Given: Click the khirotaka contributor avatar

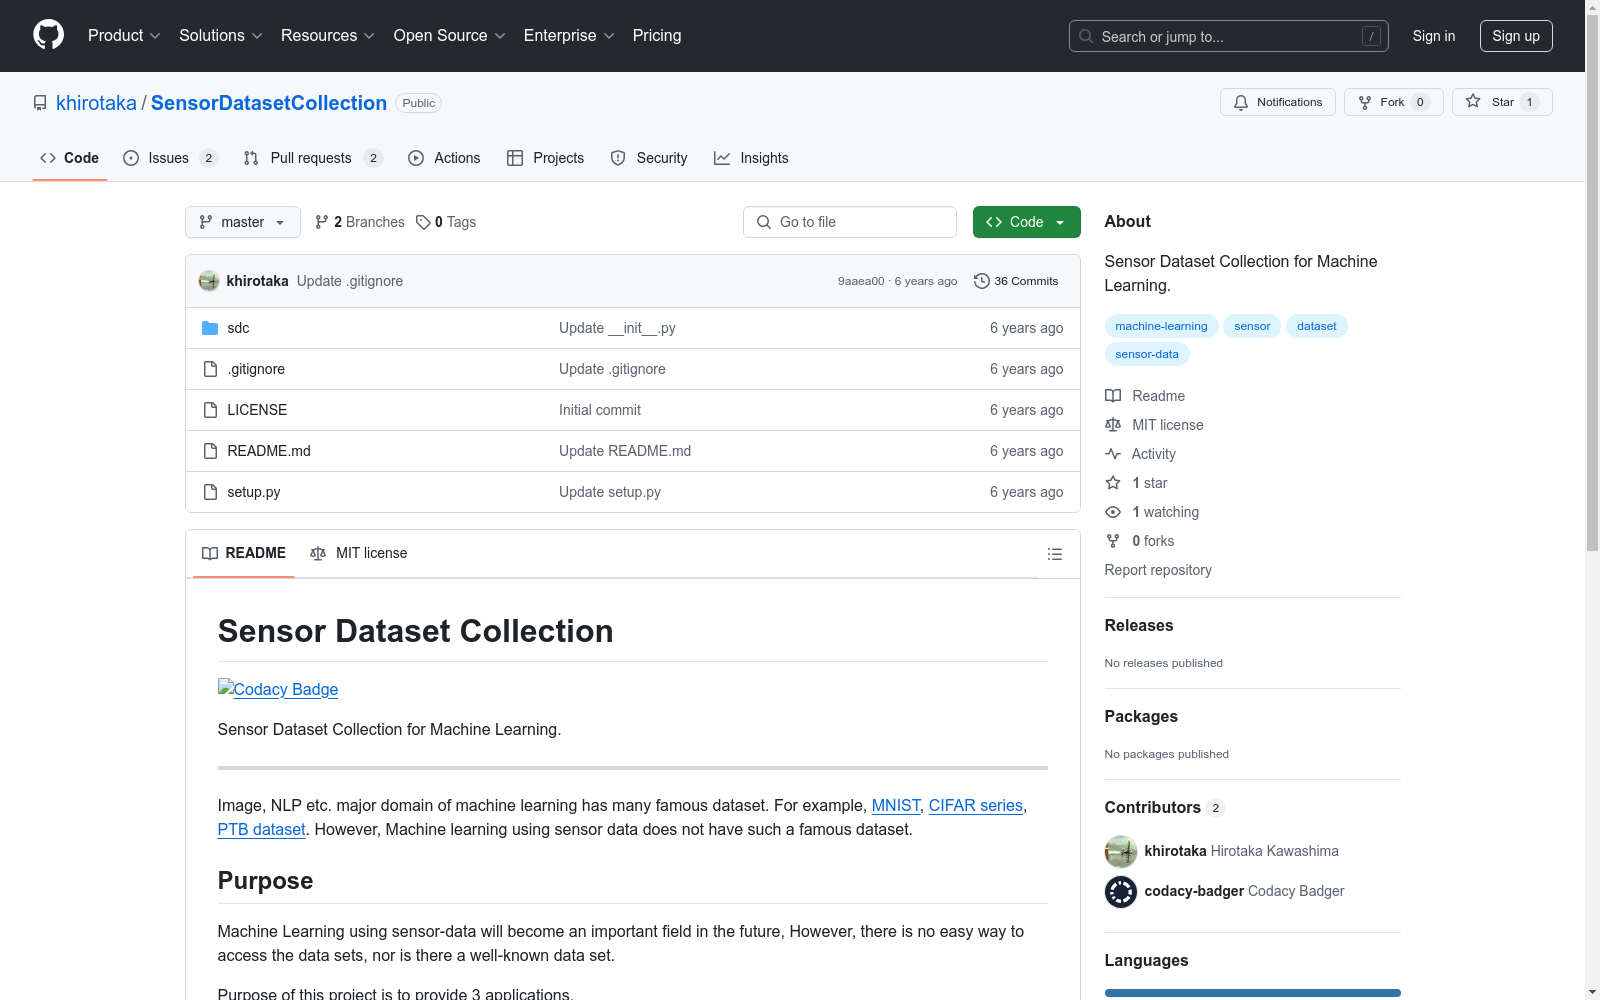Looking at the screenshot, I should click(x=1120, y=851).
